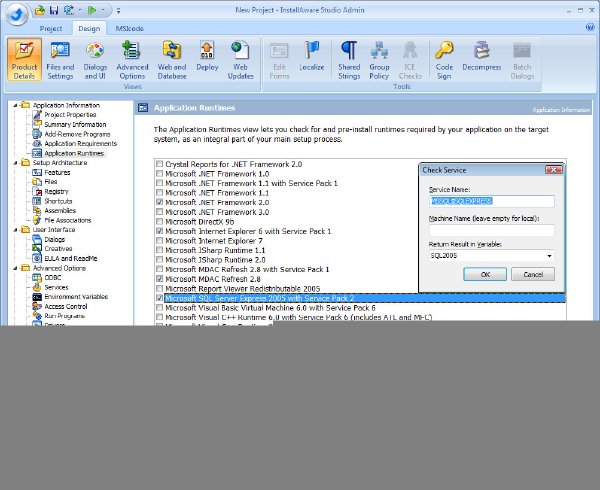The width and height of the screenshot is (600, 490).
Task: Select Services tree item
Action: pyautogui.click(x=56, y=287)
